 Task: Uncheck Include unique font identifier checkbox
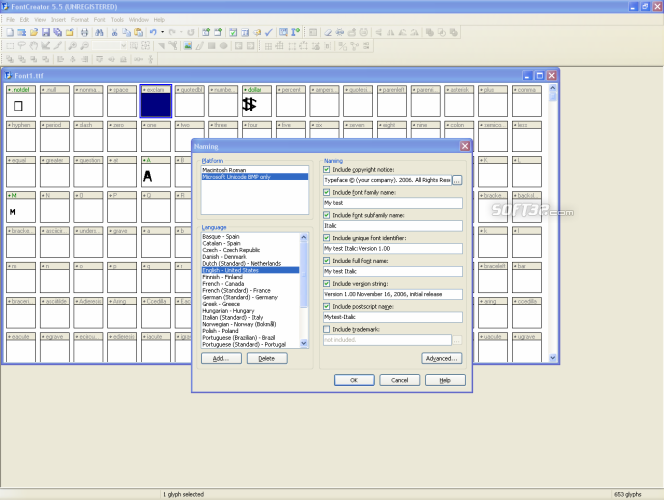pos(326,238)
